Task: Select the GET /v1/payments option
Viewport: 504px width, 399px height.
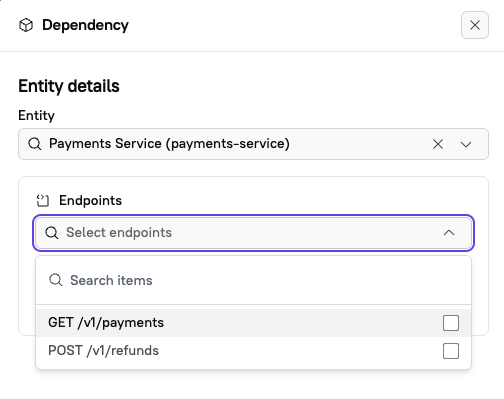Action: (253, 323)
